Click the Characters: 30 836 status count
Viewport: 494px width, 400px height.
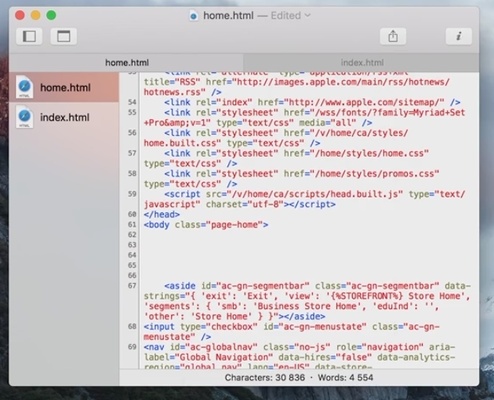265,377
